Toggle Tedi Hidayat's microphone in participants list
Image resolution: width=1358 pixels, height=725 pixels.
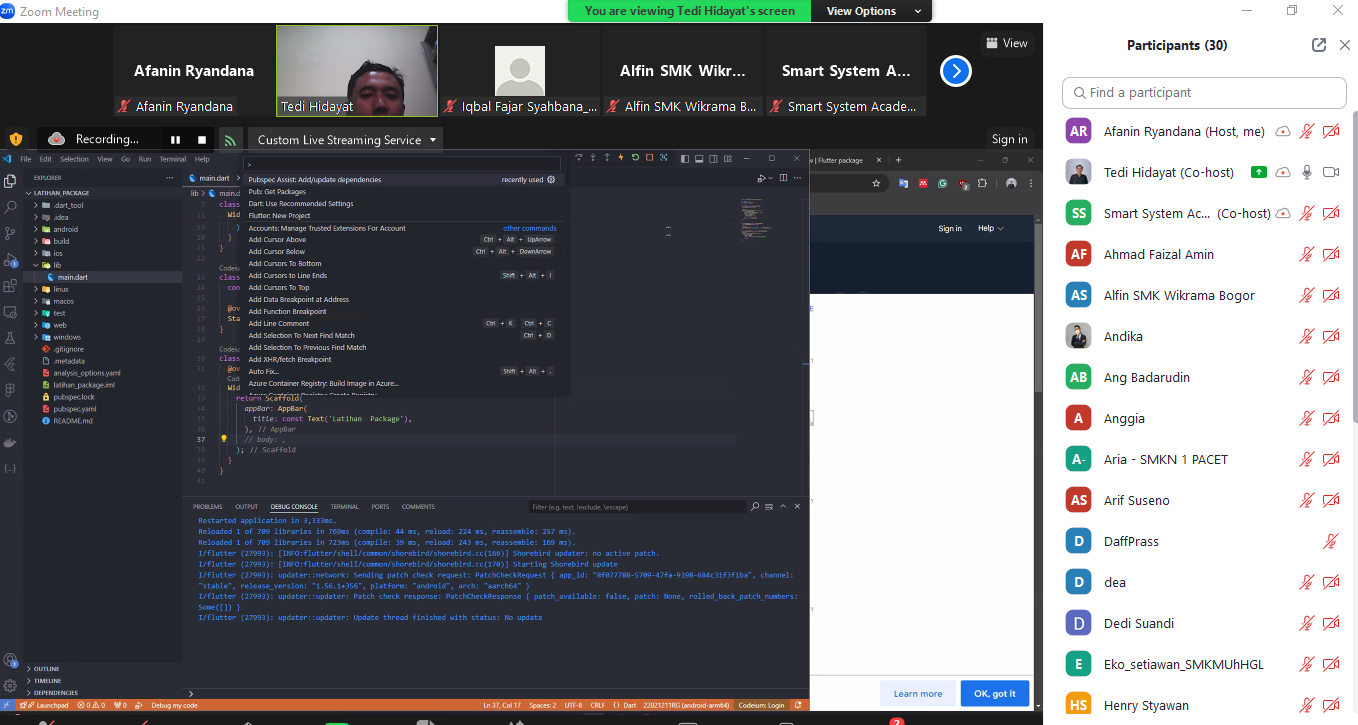point(1306,172)
